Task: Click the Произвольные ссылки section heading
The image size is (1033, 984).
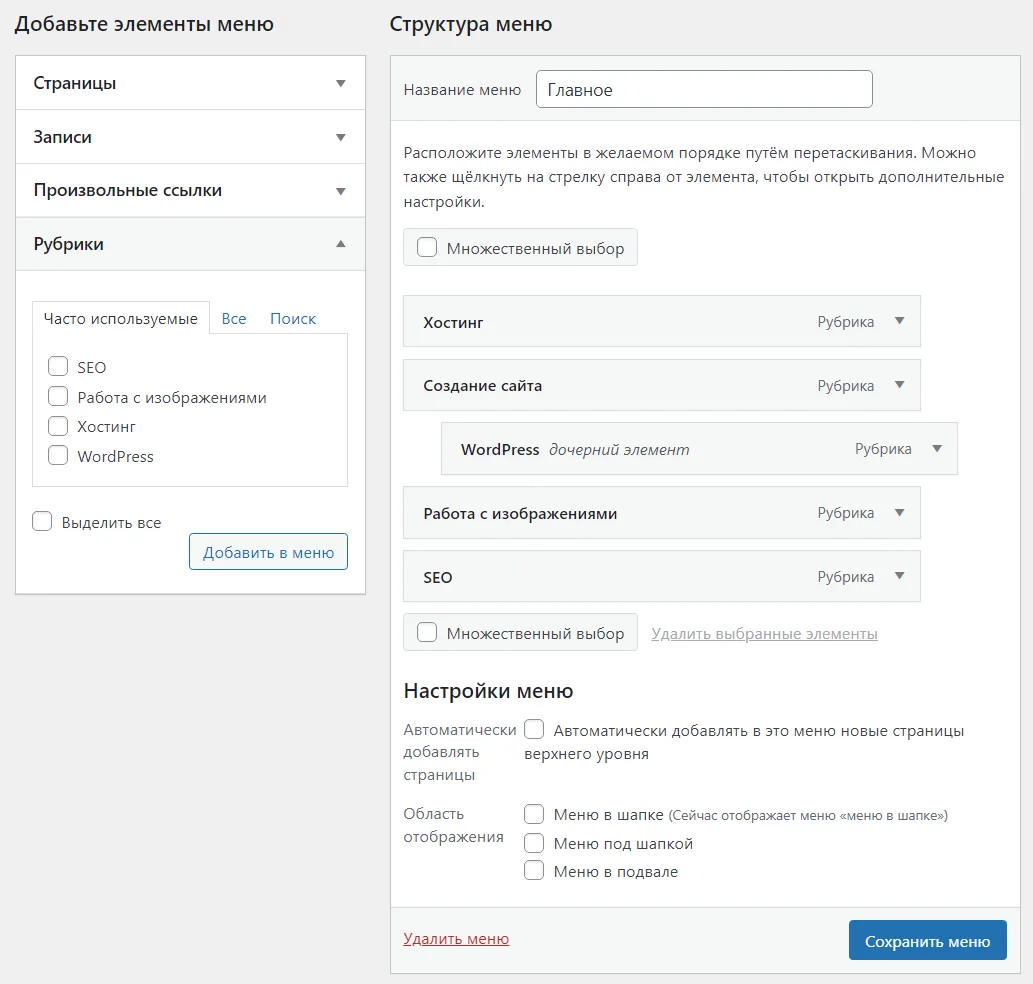Action: coord(128,190)
